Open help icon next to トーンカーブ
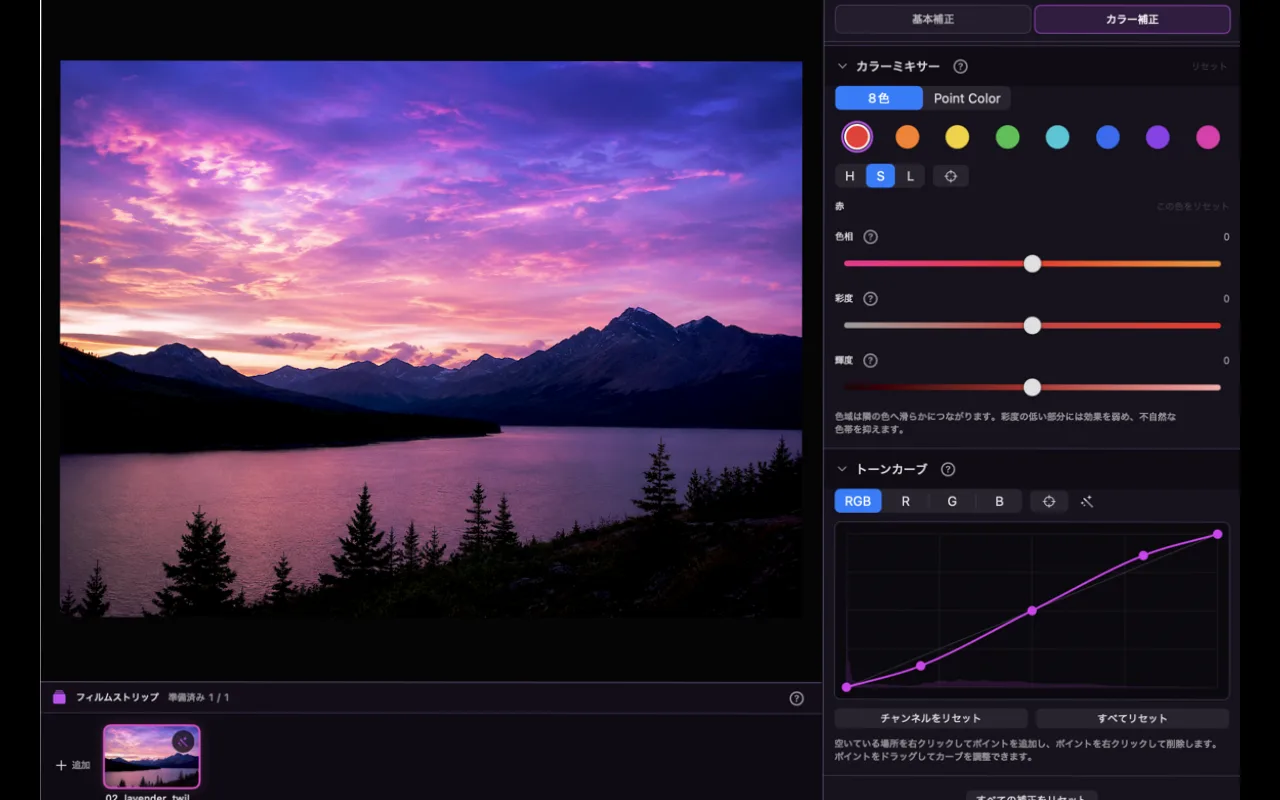Image resolution: width=1280 pixels, height=800 pixels. point(948,469)
